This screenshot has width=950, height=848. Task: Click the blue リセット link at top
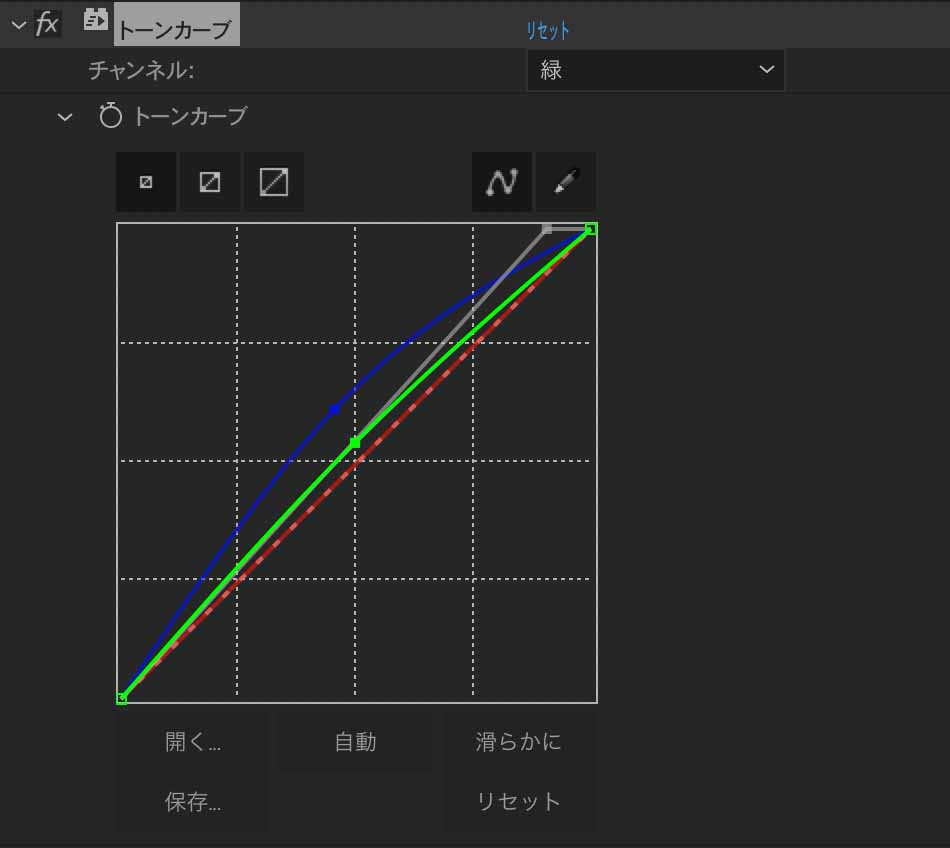[547, 30]
